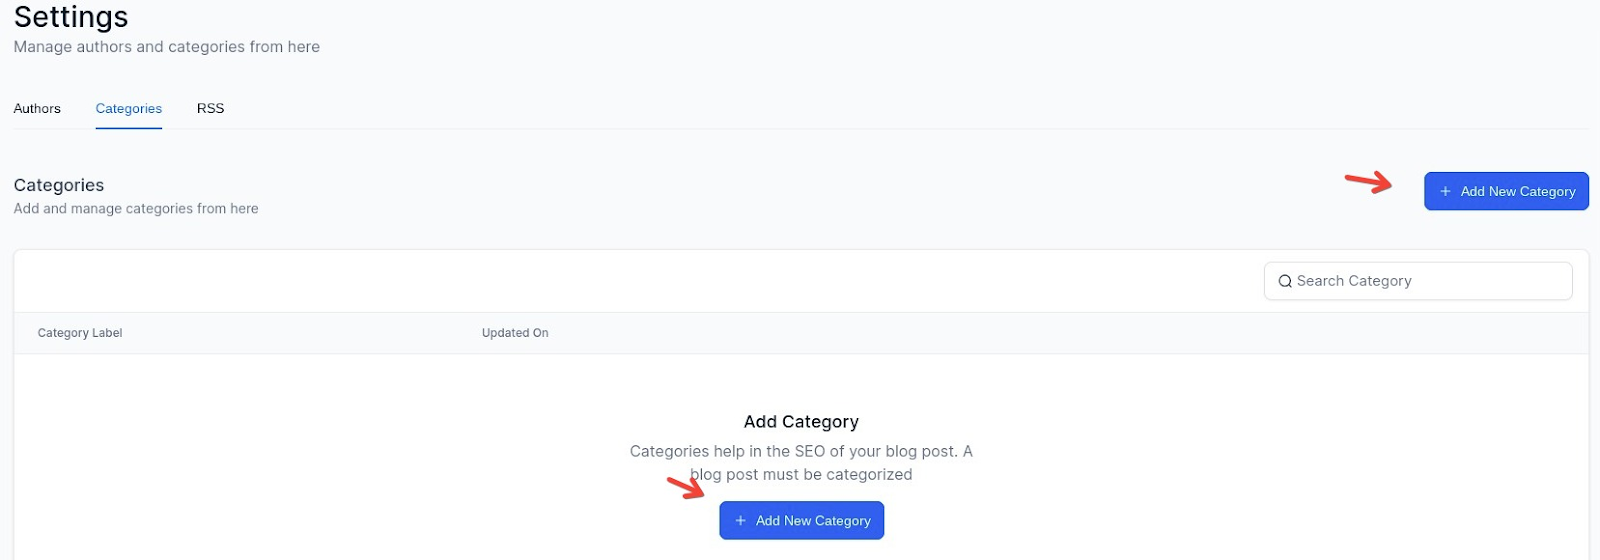Click the Add Category empty-state heading
Image resolution: width=1600 pixels, height=560 pixels.
coord(801,422)
